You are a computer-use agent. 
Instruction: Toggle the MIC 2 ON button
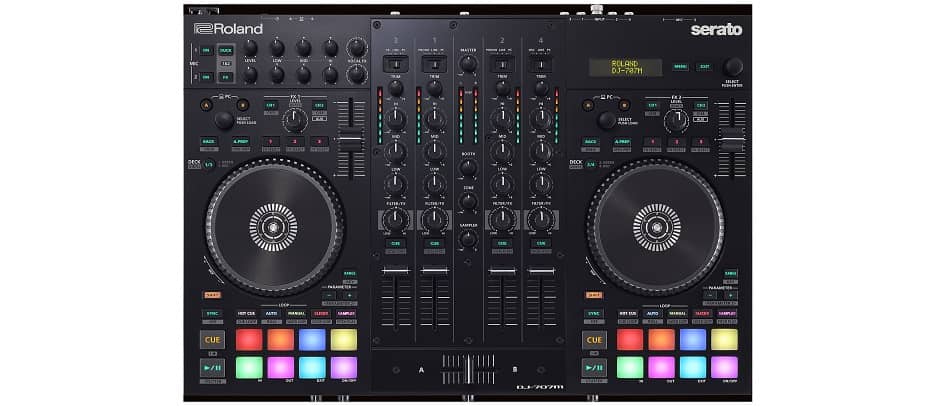[206, 77]
